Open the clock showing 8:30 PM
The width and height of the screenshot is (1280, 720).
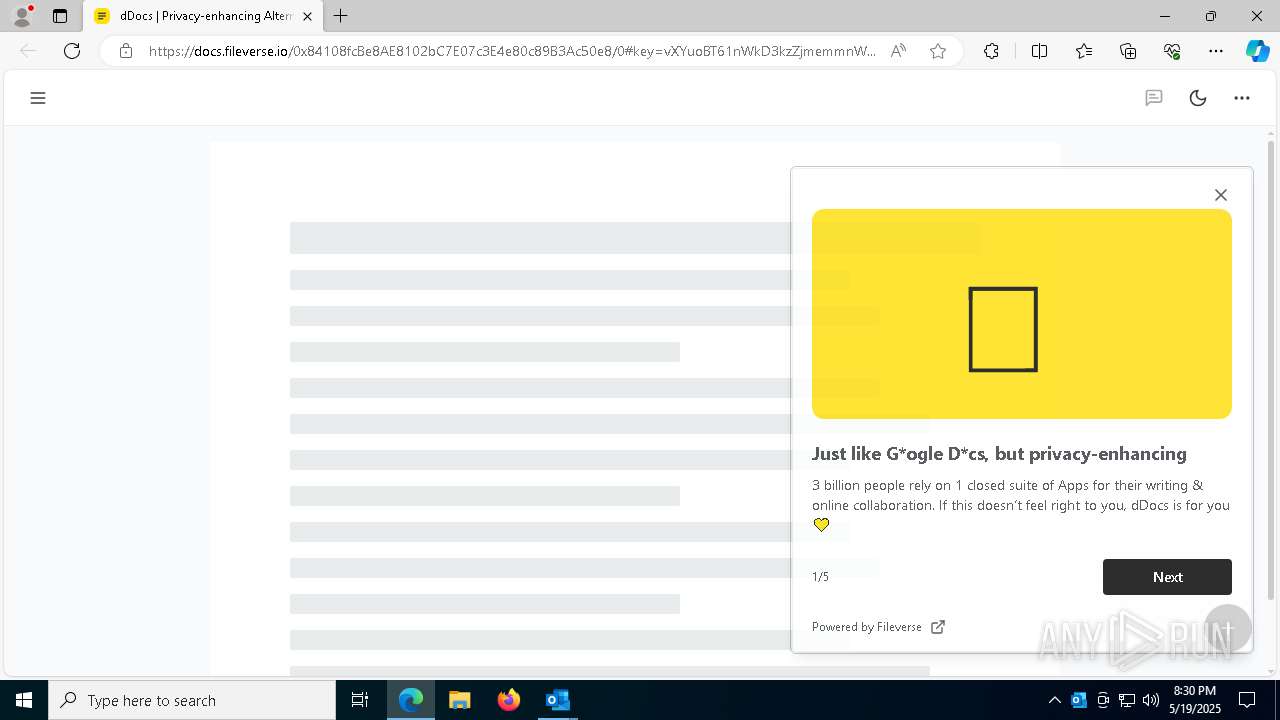pyautogui.click(x=1194, y=700)
